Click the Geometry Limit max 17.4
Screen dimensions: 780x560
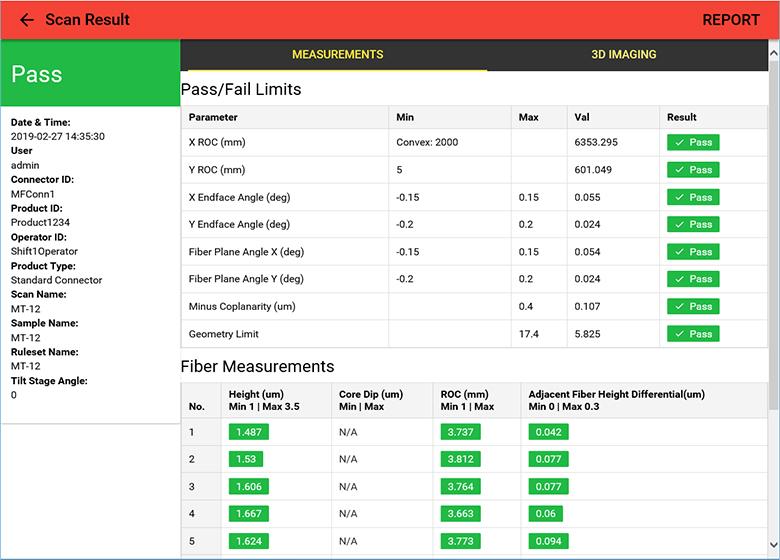point(529,334)
